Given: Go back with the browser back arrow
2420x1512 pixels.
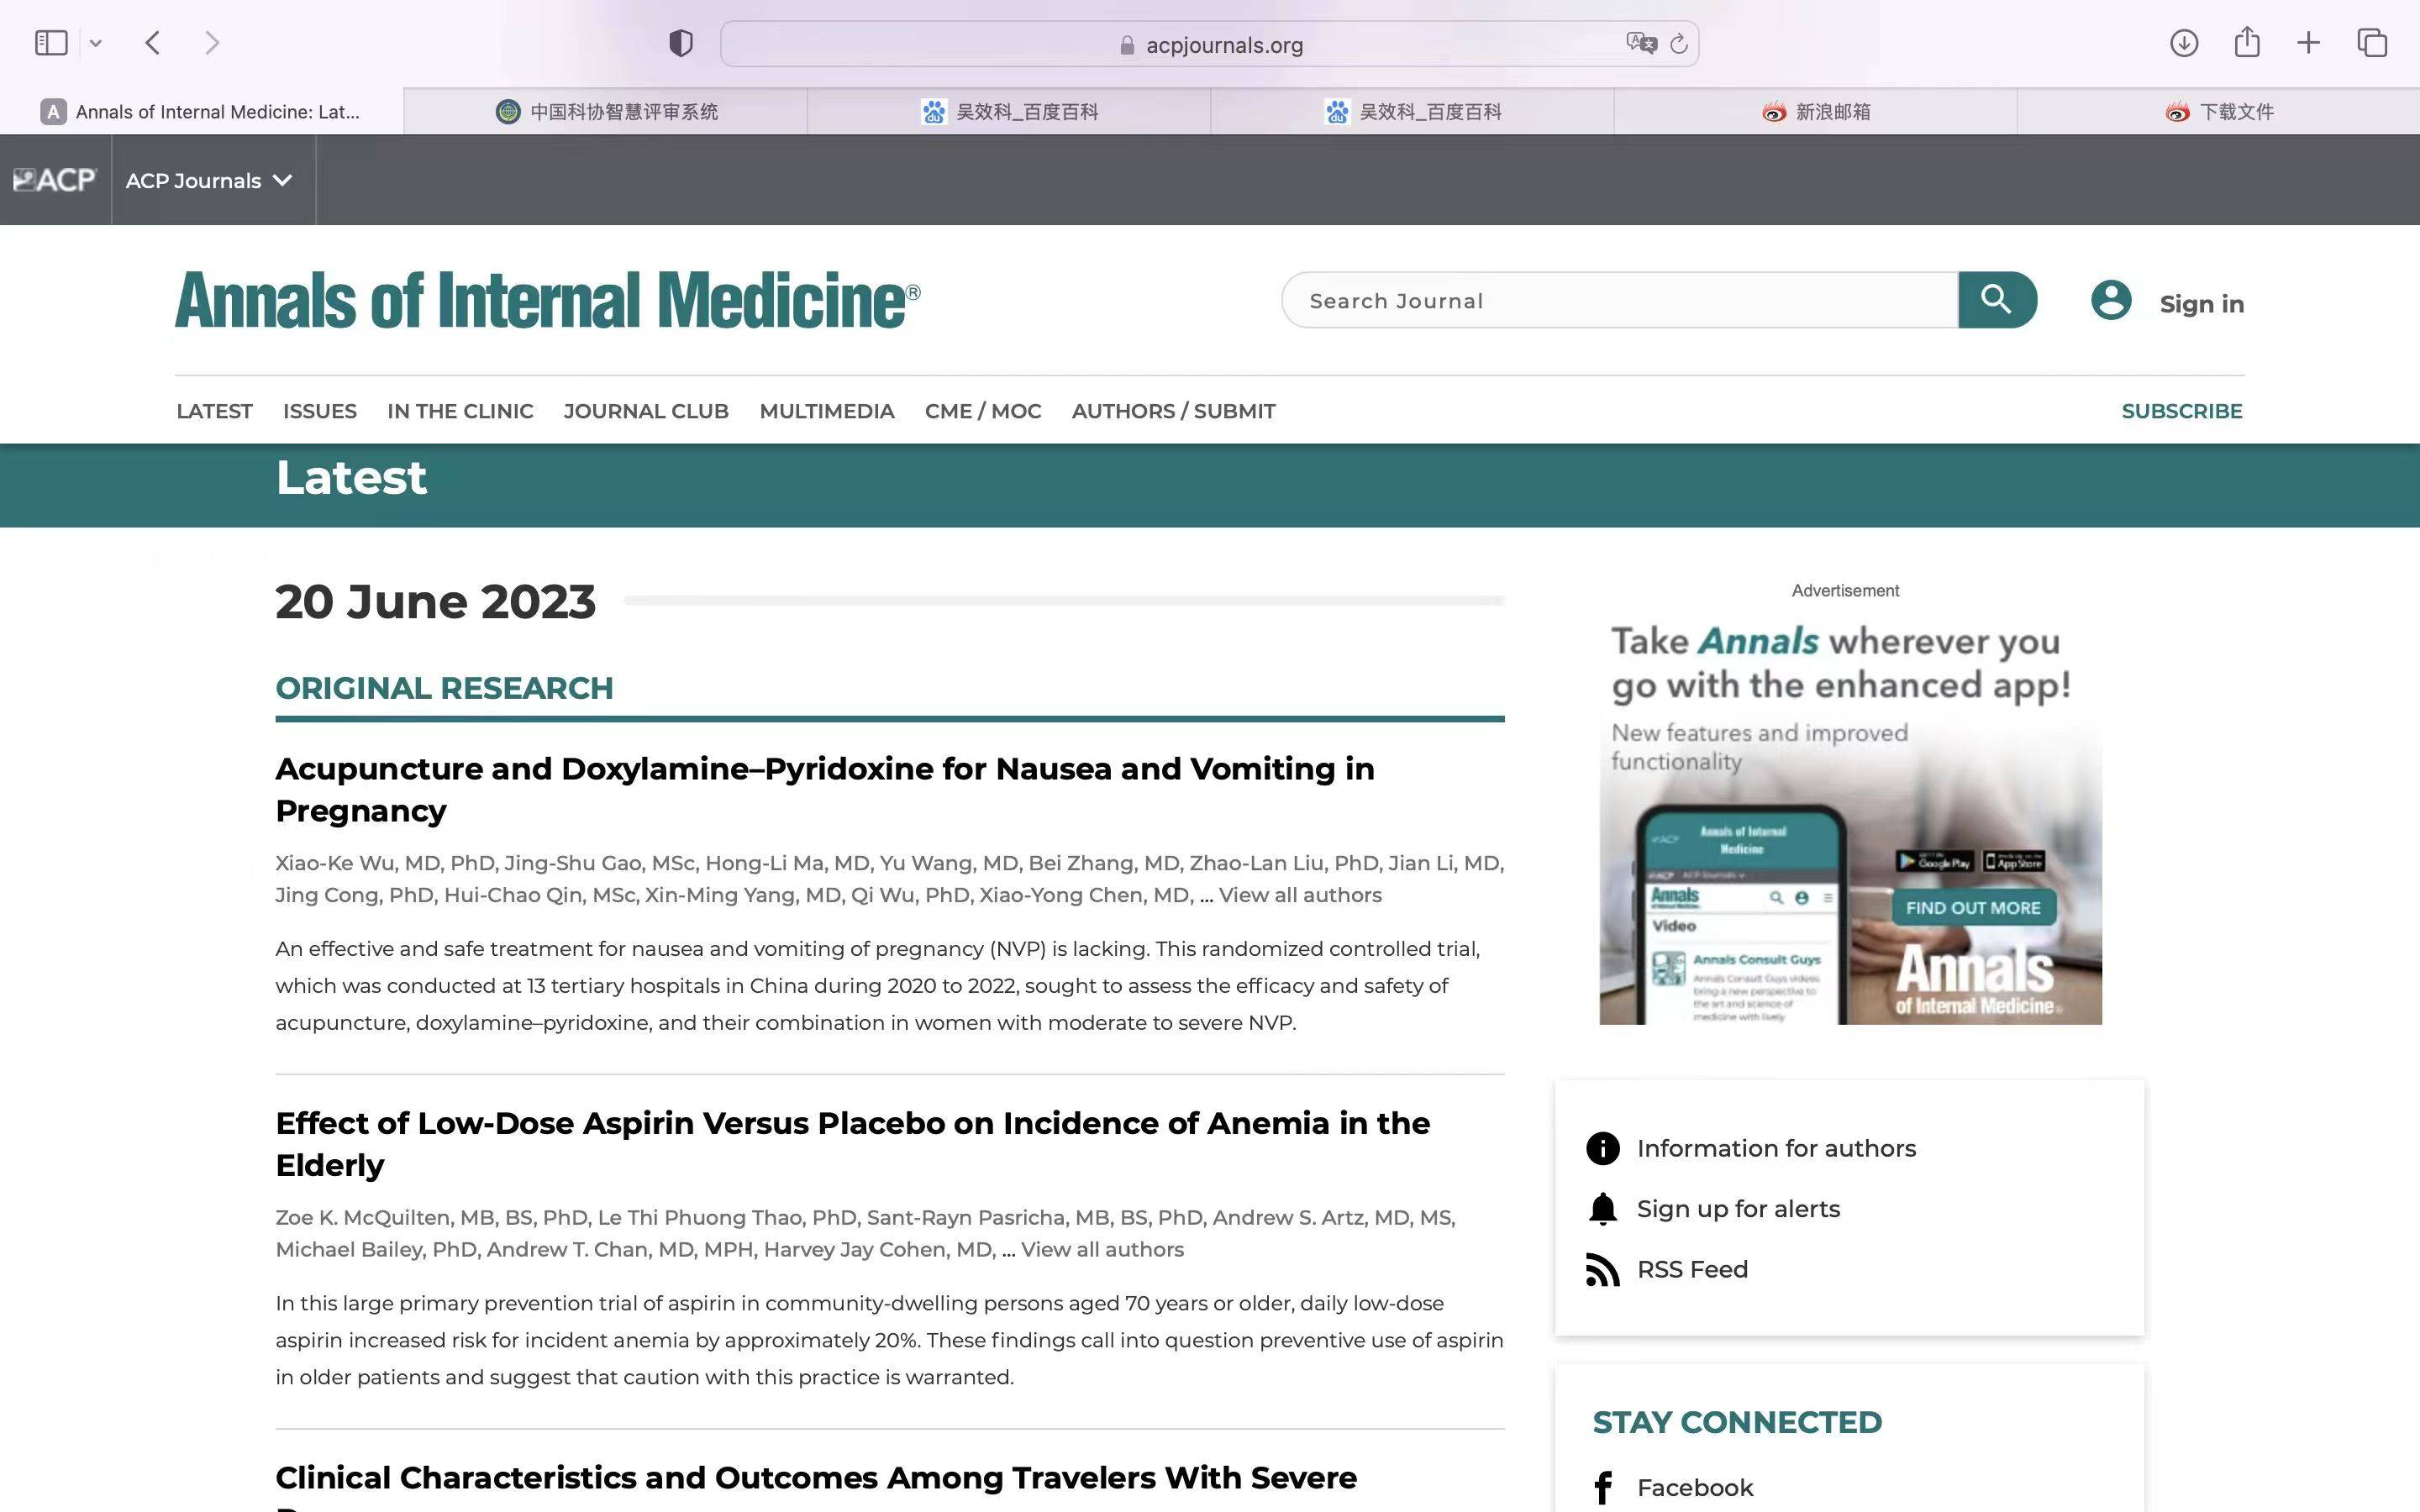Looking at the screenshot, I should tap(152, 43).
